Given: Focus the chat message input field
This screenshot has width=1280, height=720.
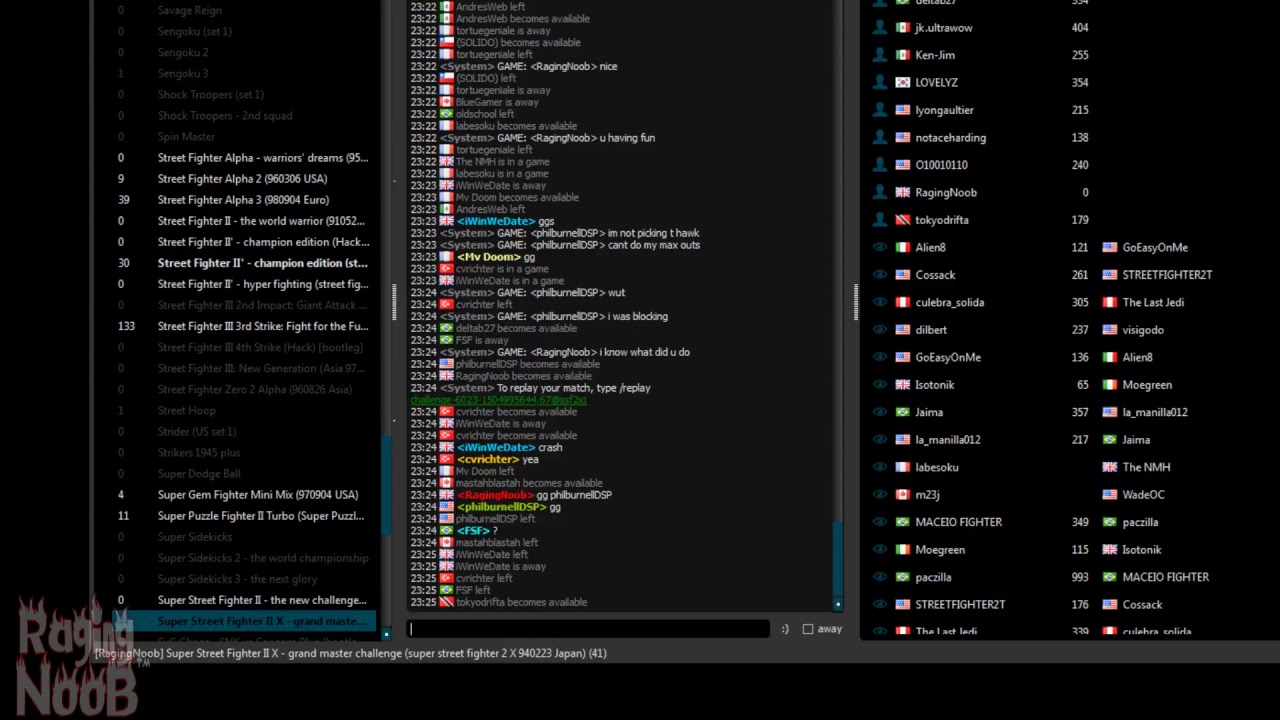Looking at the screenshot, I should 589,629.
